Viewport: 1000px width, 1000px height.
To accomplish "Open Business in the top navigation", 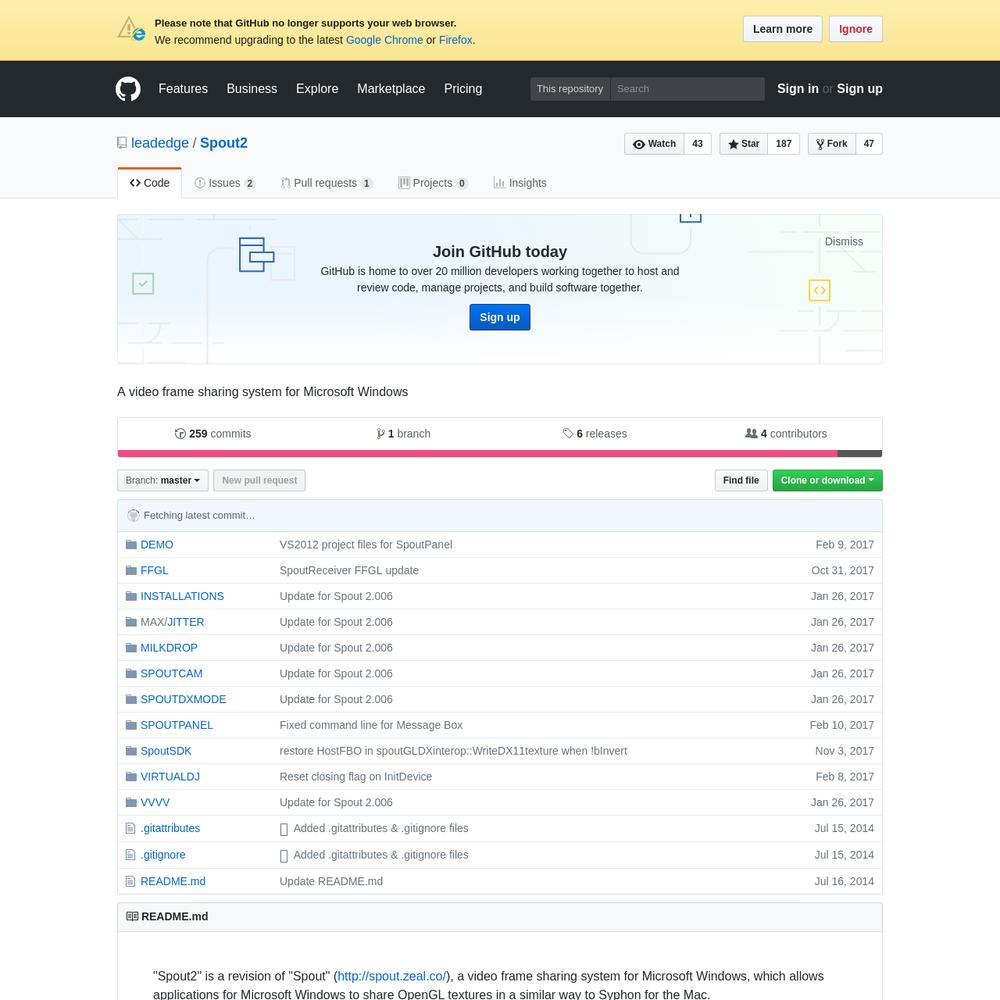I will [x=252, y=89].
